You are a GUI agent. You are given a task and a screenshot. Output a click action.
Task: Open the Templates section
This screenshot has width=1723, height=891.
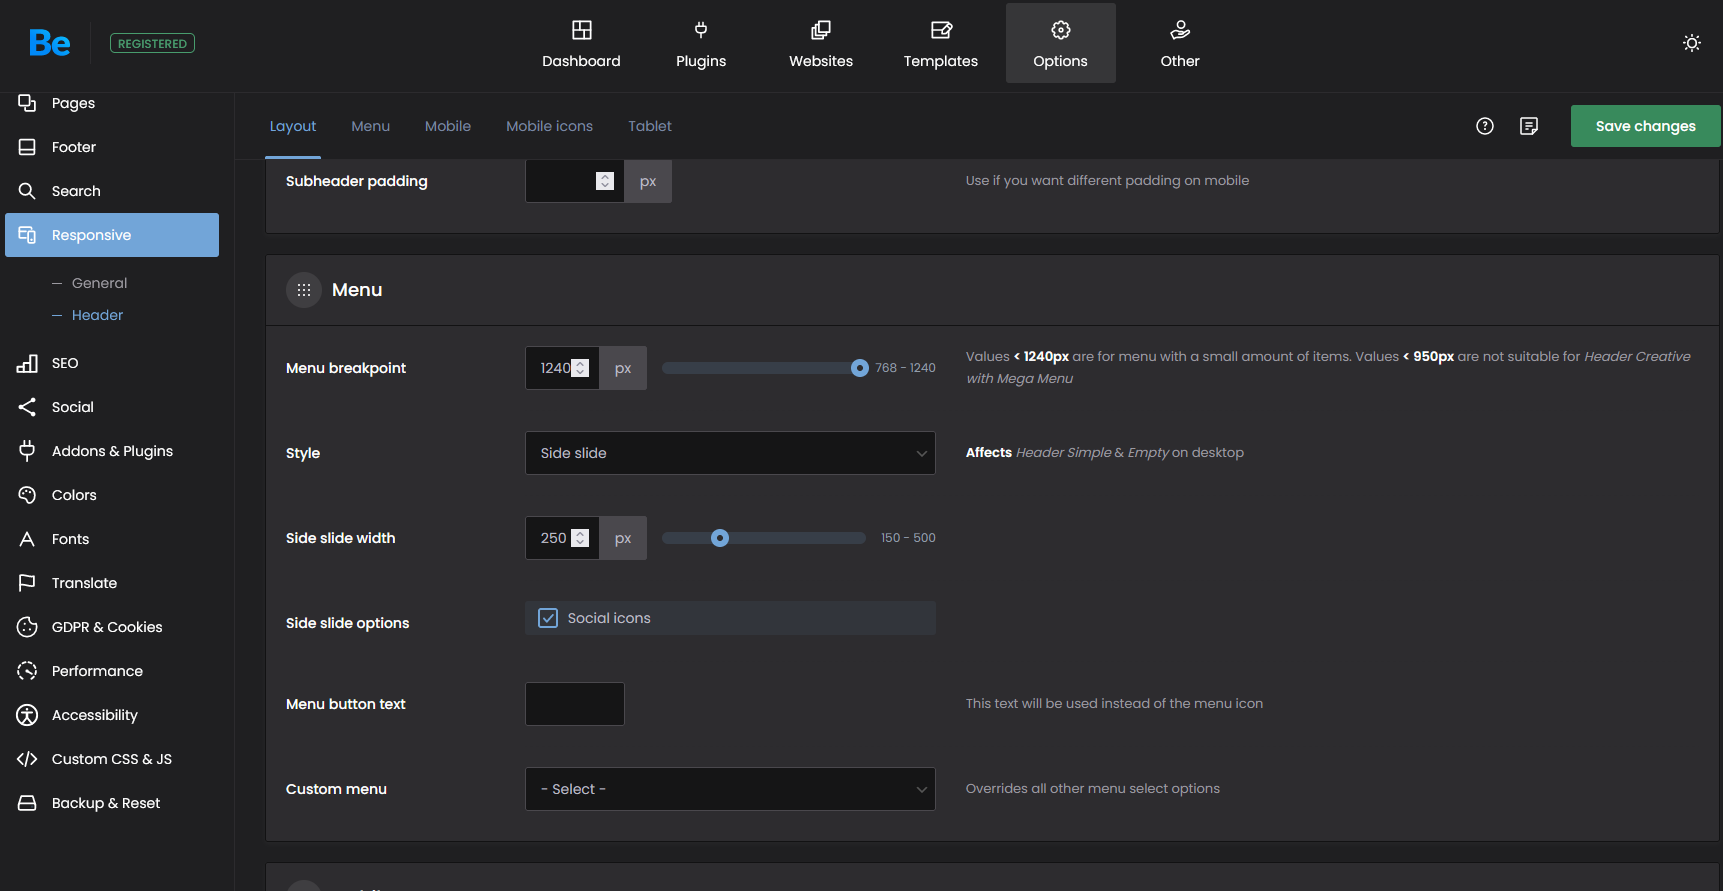[x=941, y=43]
